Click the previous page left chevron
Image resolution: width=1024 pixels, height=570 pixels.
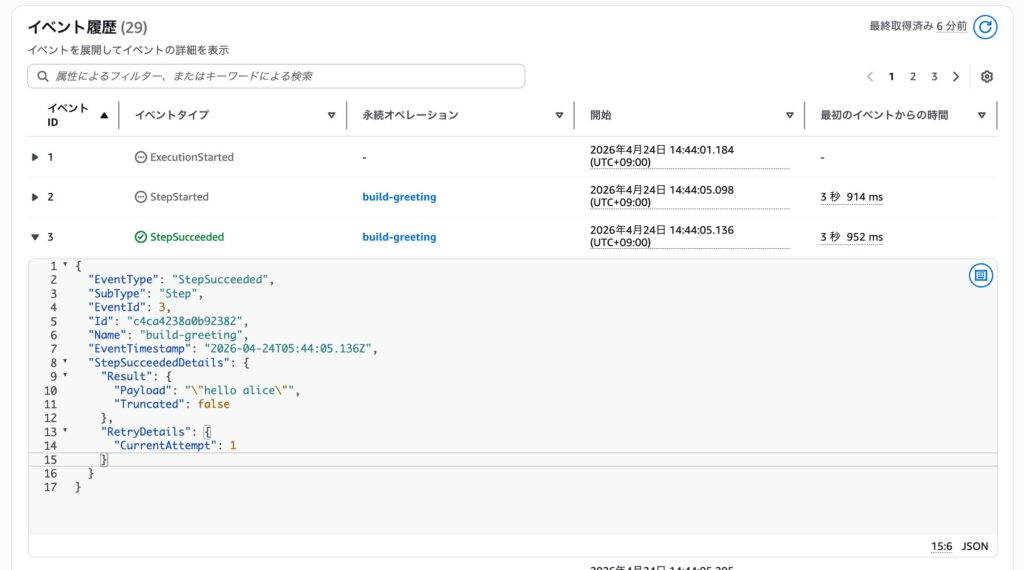point(870,77)
